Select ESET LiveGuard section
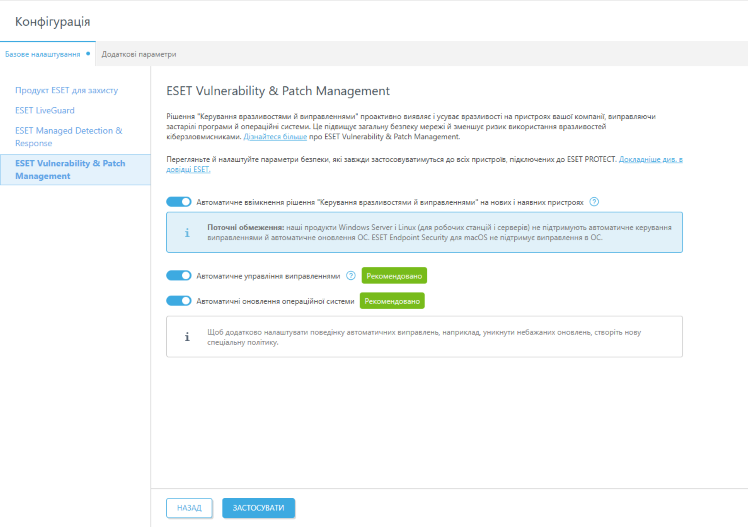The height and width of the screenshot is (527, 748). click(45, 110)
